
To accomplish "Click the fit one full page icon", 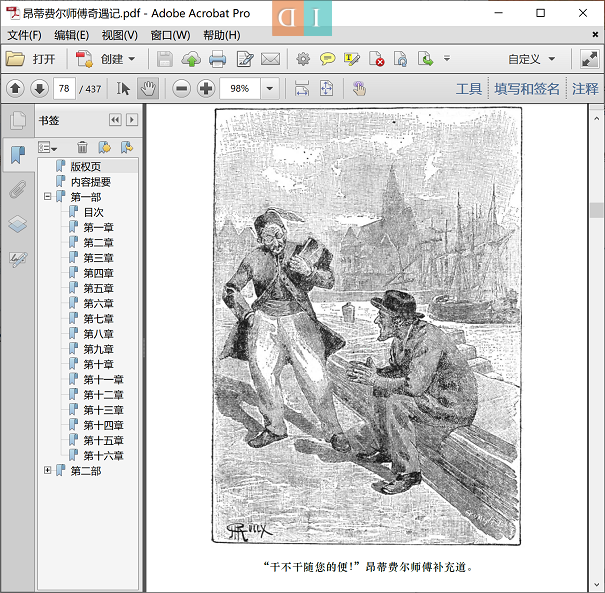I will (x=326, y=89).
